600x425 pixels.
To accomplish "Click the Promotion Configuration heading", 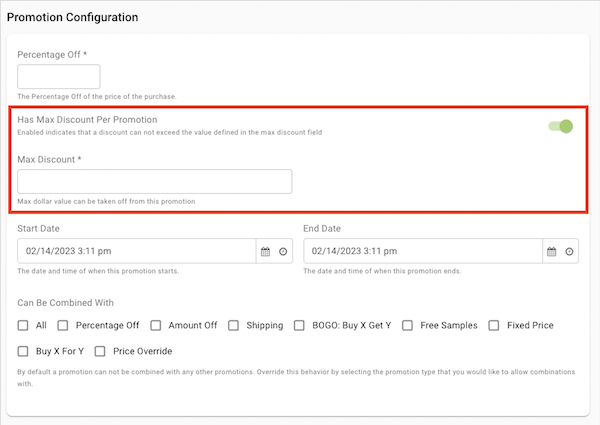I will [x=73, y=17].
